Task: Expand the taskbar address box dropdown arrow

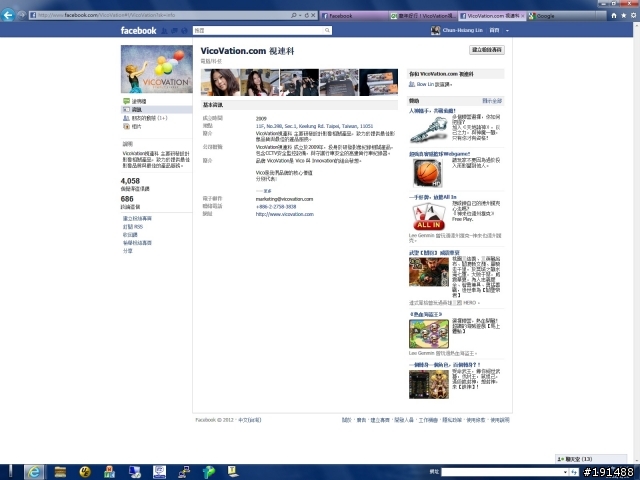Action: click(565, 472)
